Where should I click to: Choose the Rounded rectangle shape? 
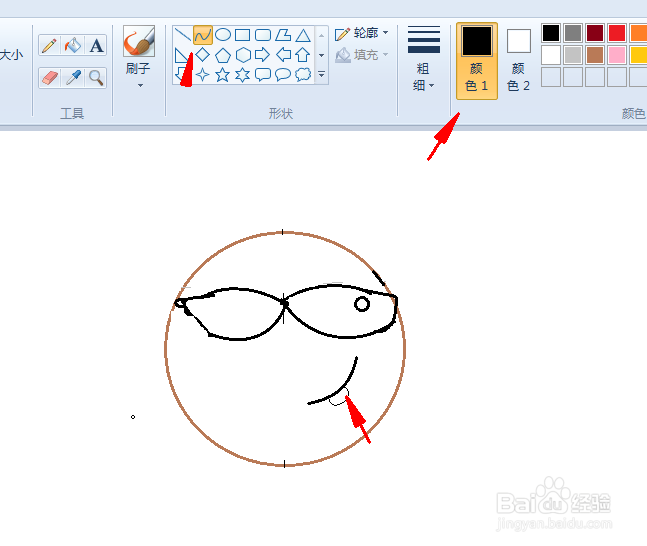tap(263, 35)
